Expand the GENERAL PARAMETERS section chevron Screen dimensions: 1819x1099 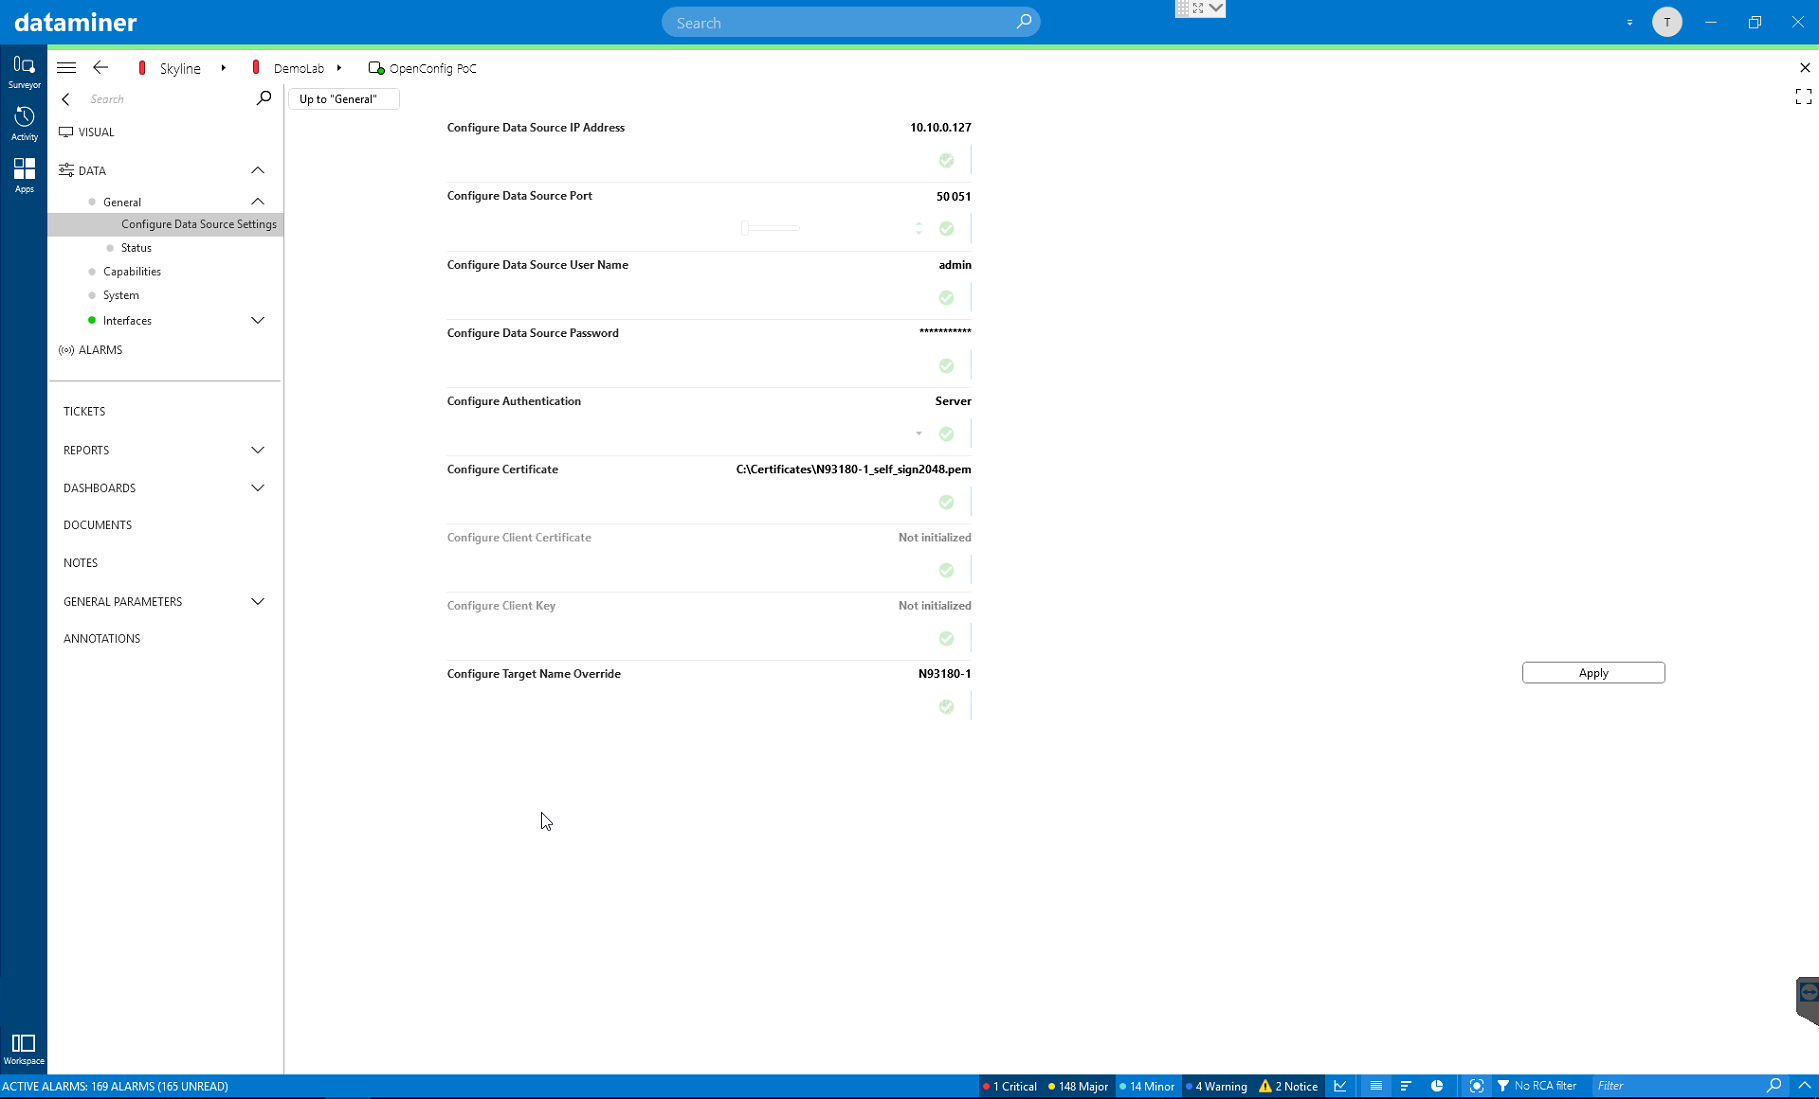pyautogui.click(x=257, y=601)
